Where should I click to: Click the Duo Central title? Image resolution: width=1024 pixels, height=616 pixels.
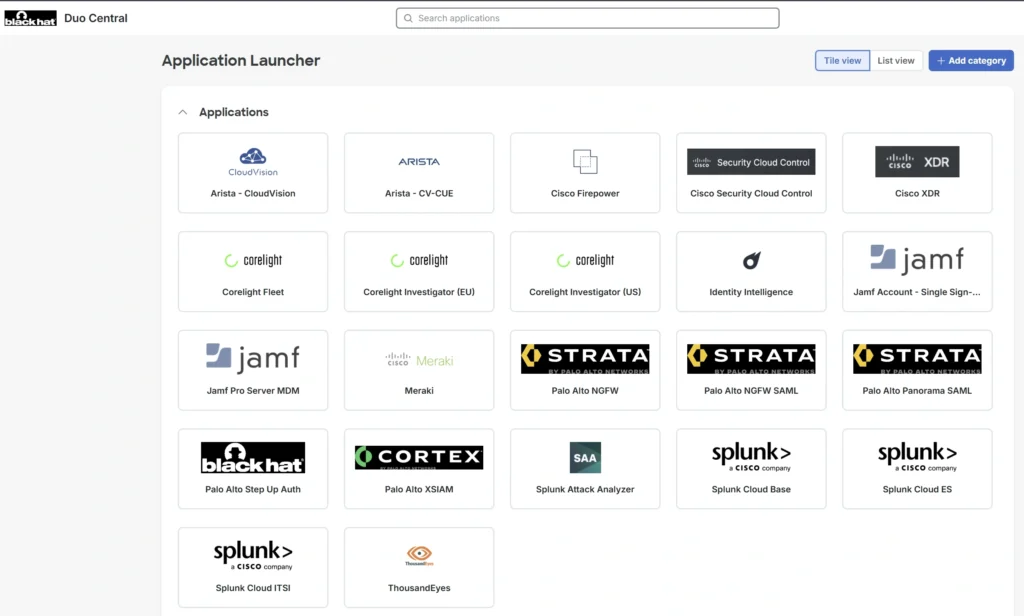click(96, 18)
